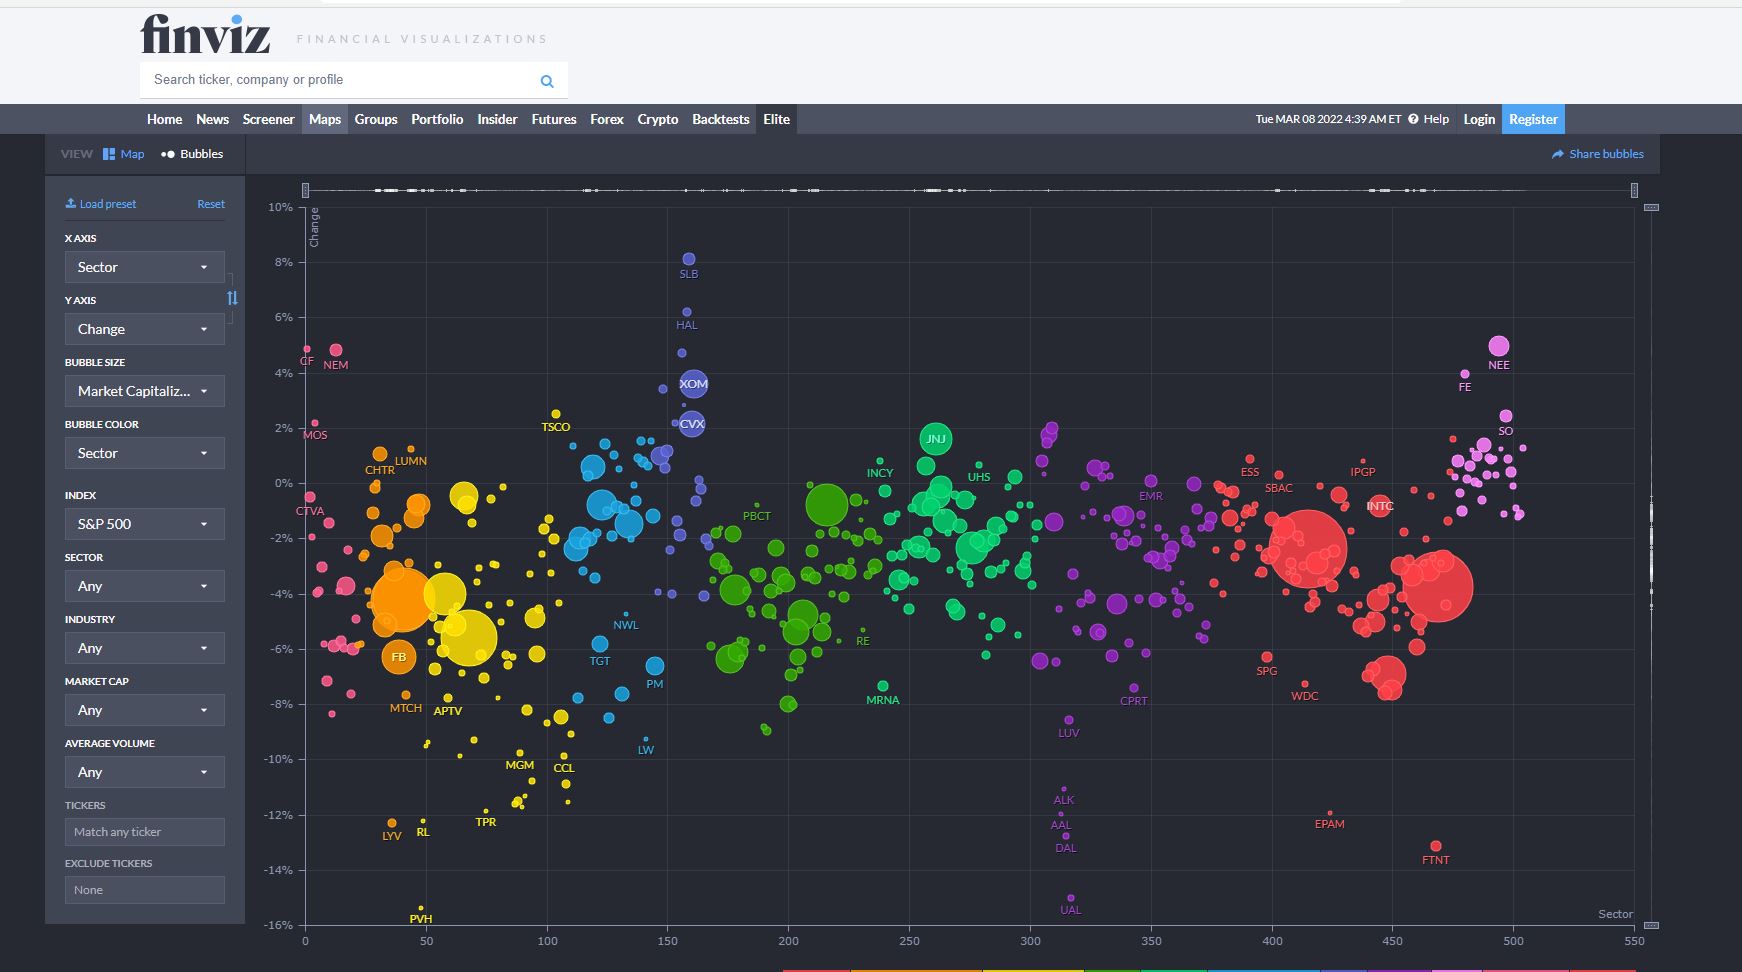Screen dimensions: 1742x972
Task: Click the UAL bubble
Action: pyautogui.click(x=1071, y=898)
